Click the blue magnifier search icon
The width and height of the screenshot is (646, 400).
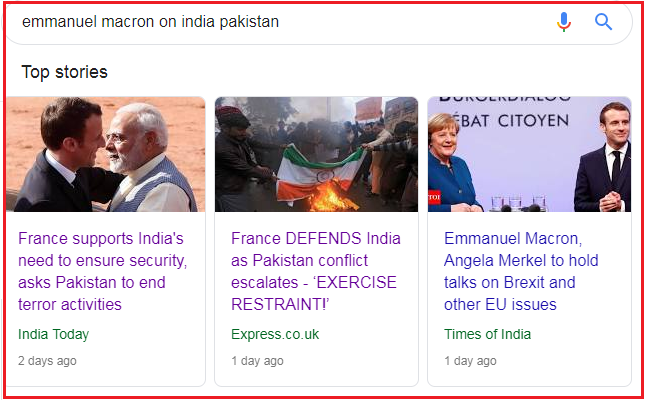603,21
